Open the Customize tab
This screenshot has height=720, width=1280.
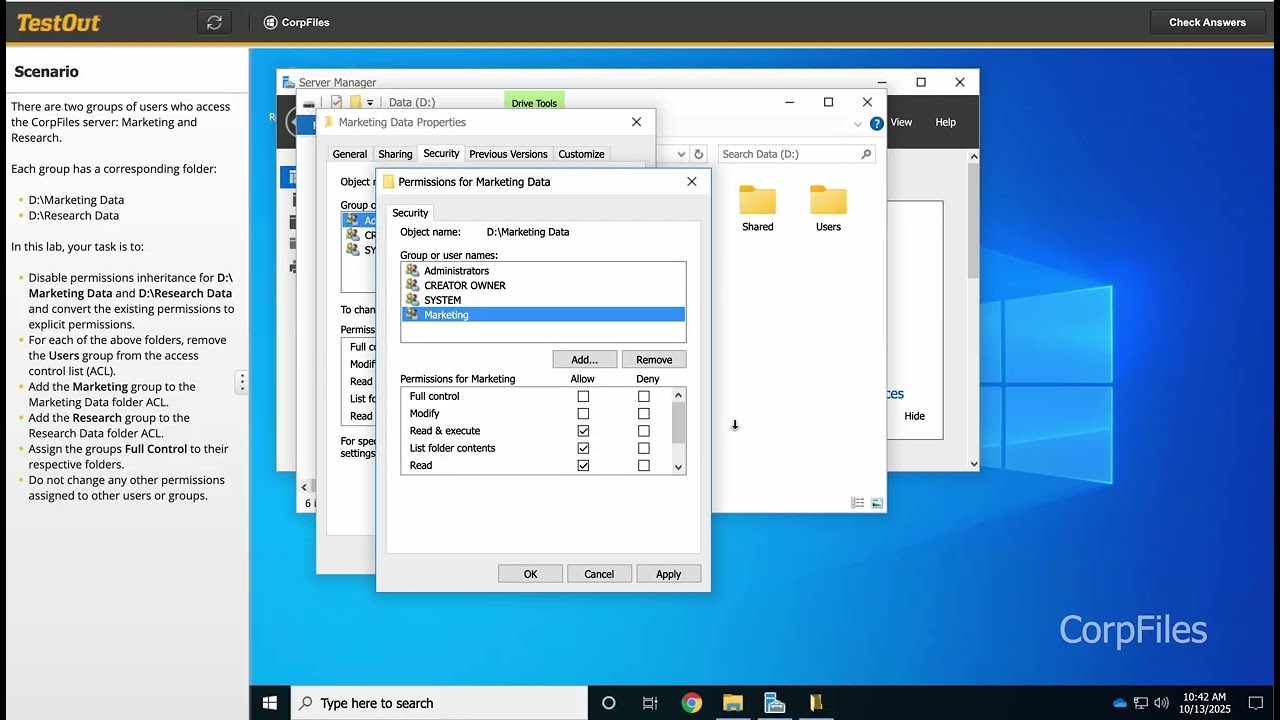tap(581, 154)
